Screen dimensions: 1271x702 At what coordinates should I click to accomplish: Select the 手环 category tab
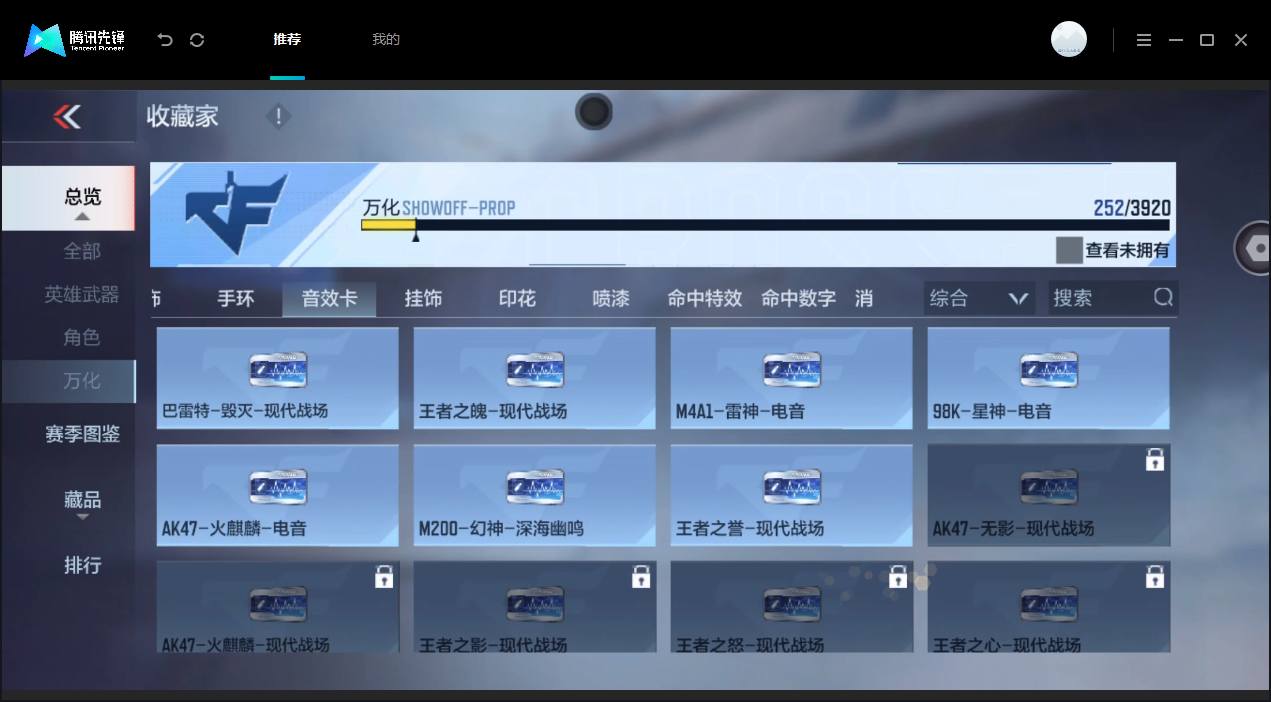click(x=236, y=298)
